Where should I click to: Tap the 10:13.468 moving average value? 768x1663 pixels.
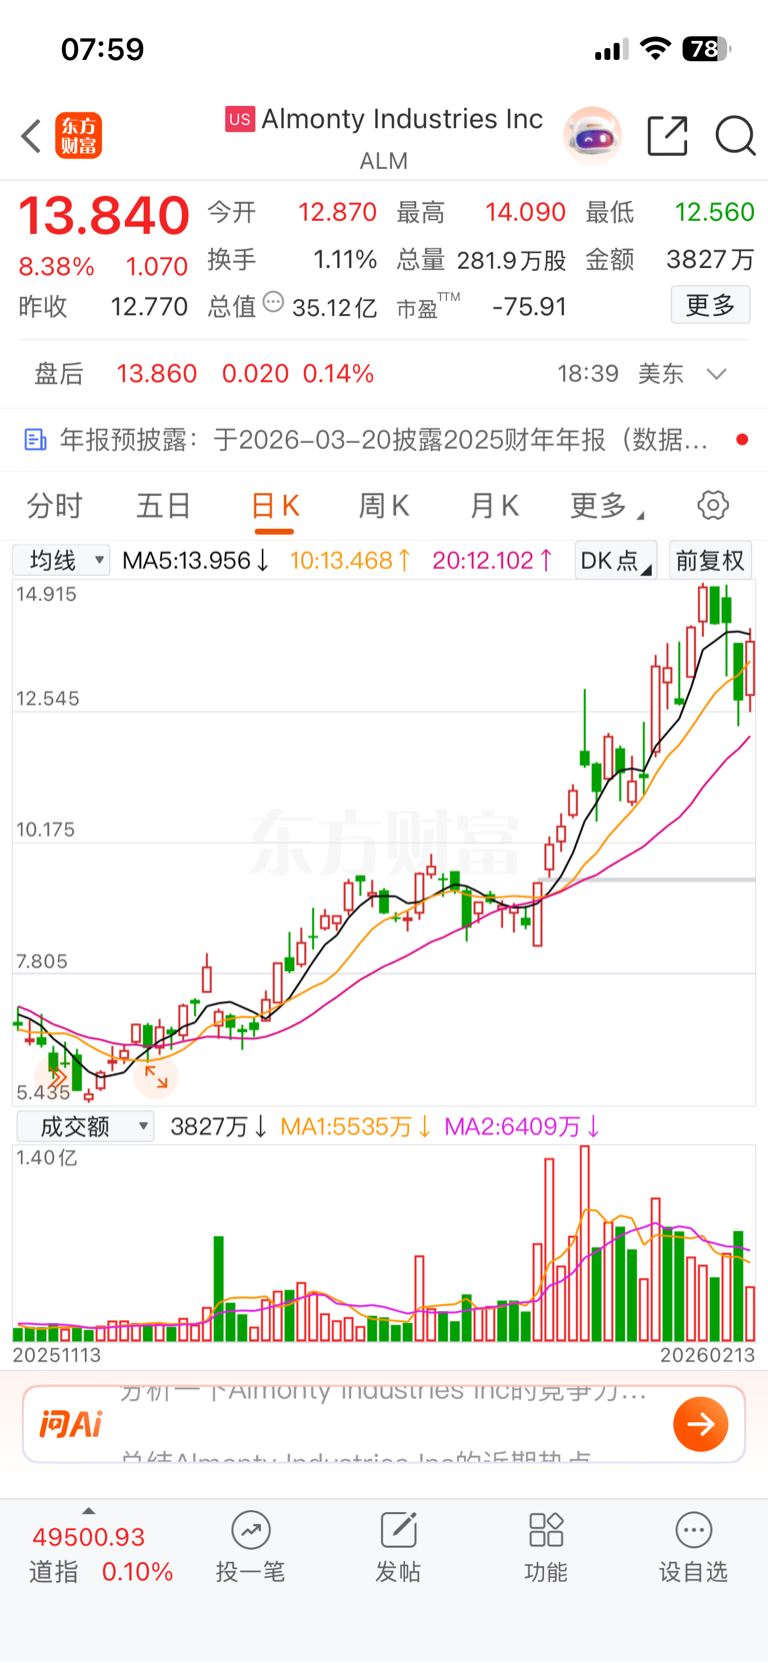click(351, 560)
